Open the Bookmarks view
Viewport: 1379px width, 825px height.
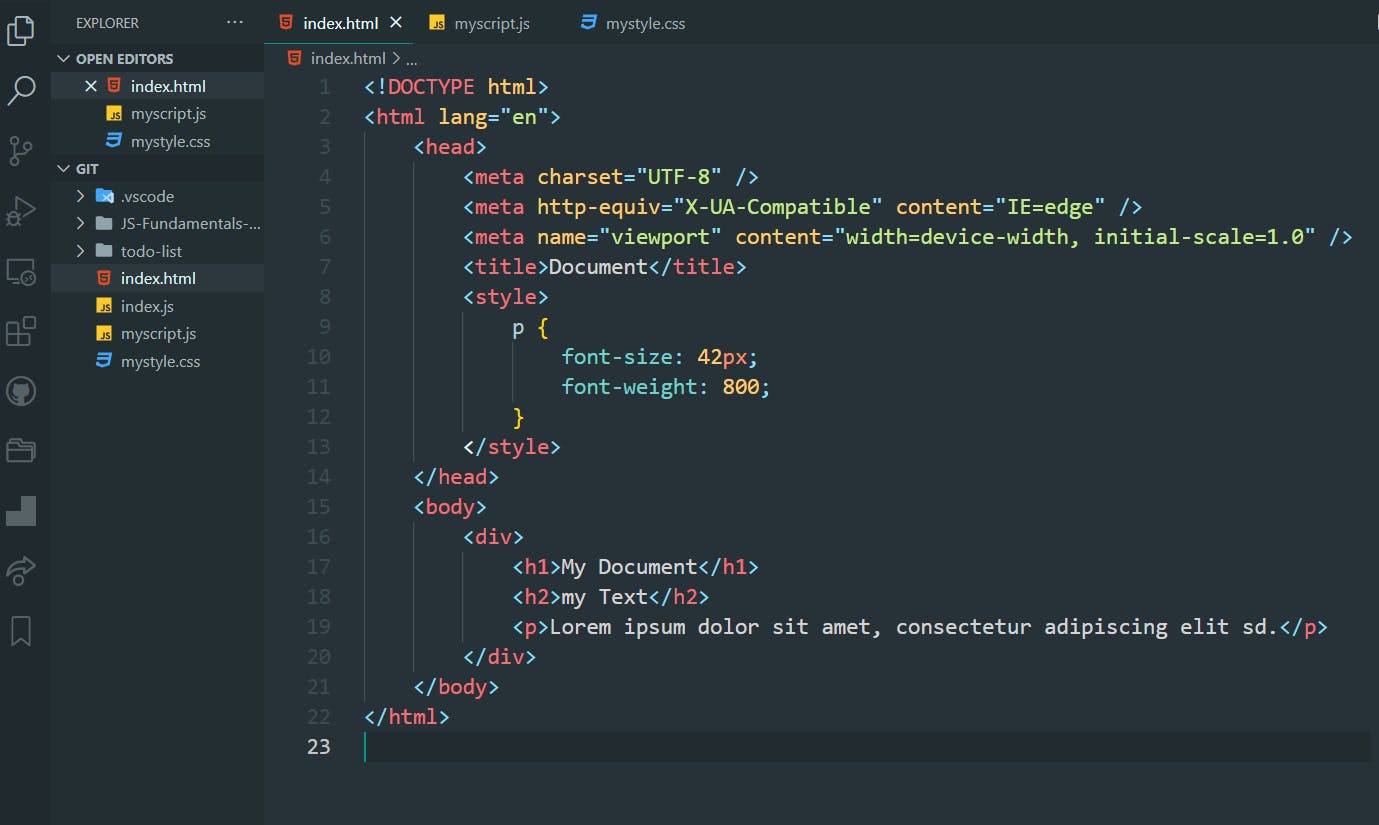[21, 631]
